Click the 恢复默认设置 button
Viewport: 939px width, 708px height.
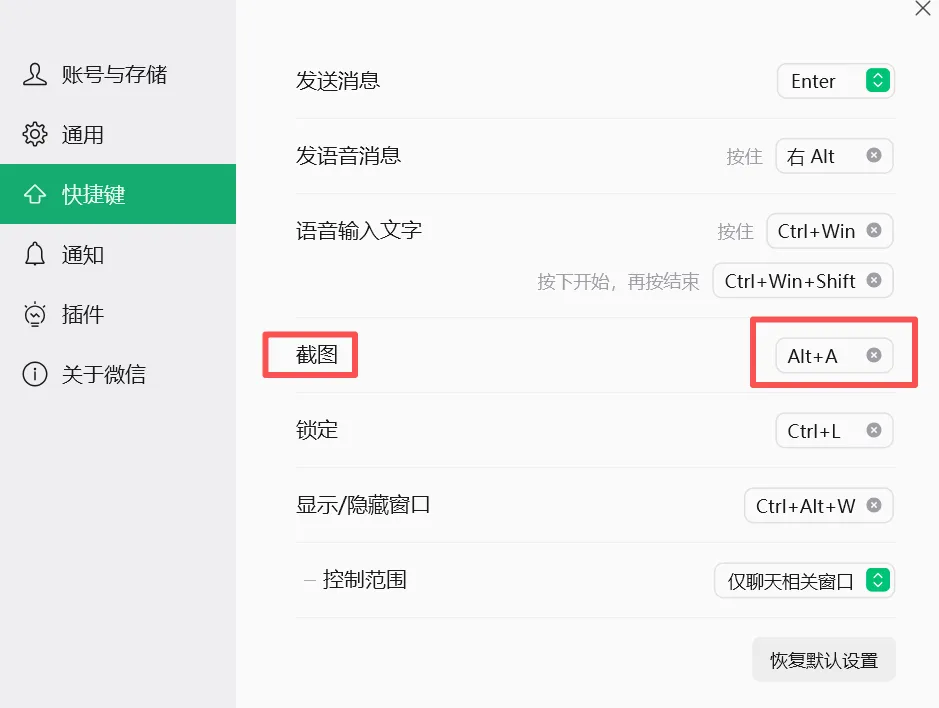(823, 660)
